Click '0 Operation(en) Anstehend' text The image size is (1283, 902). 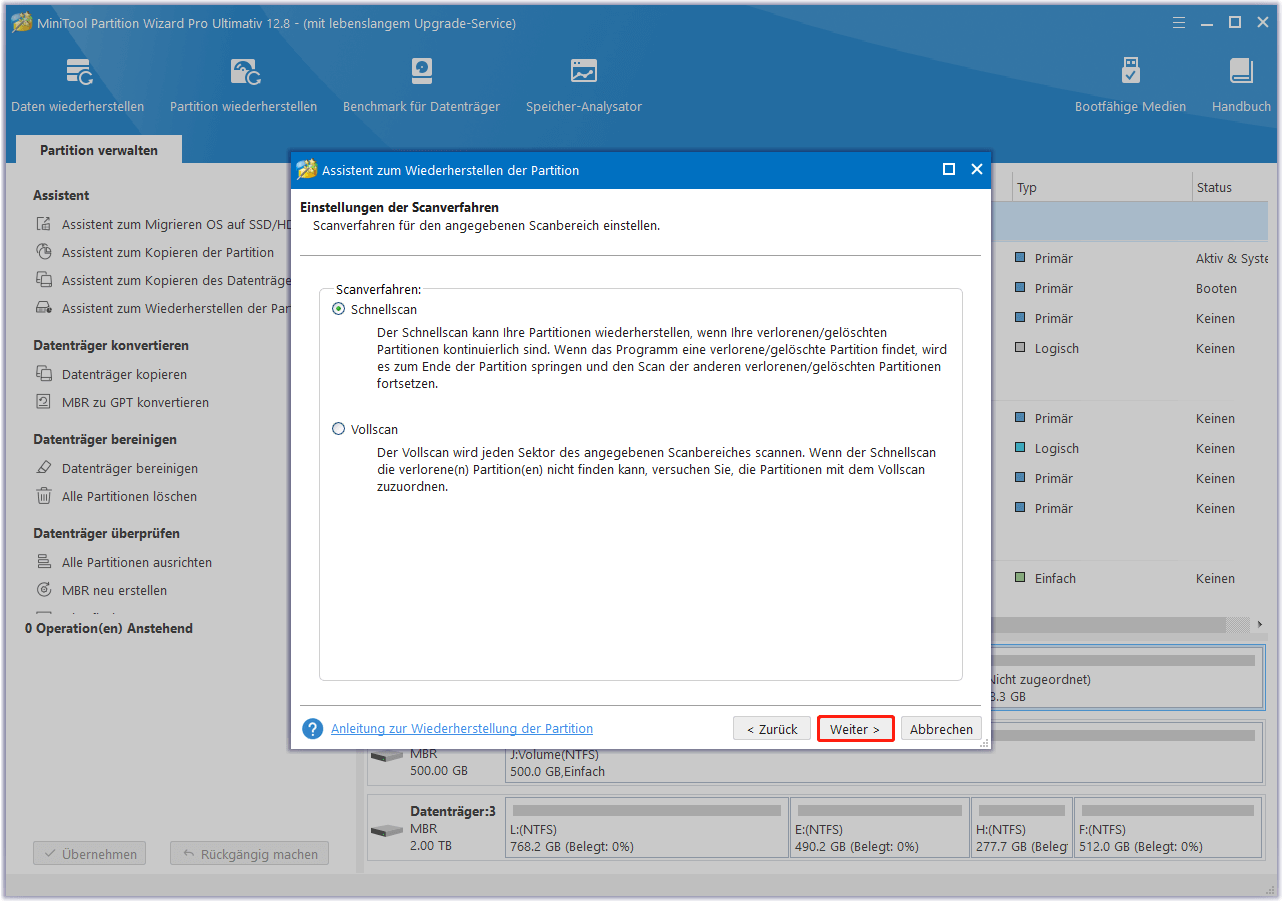(x=109, y=628)
